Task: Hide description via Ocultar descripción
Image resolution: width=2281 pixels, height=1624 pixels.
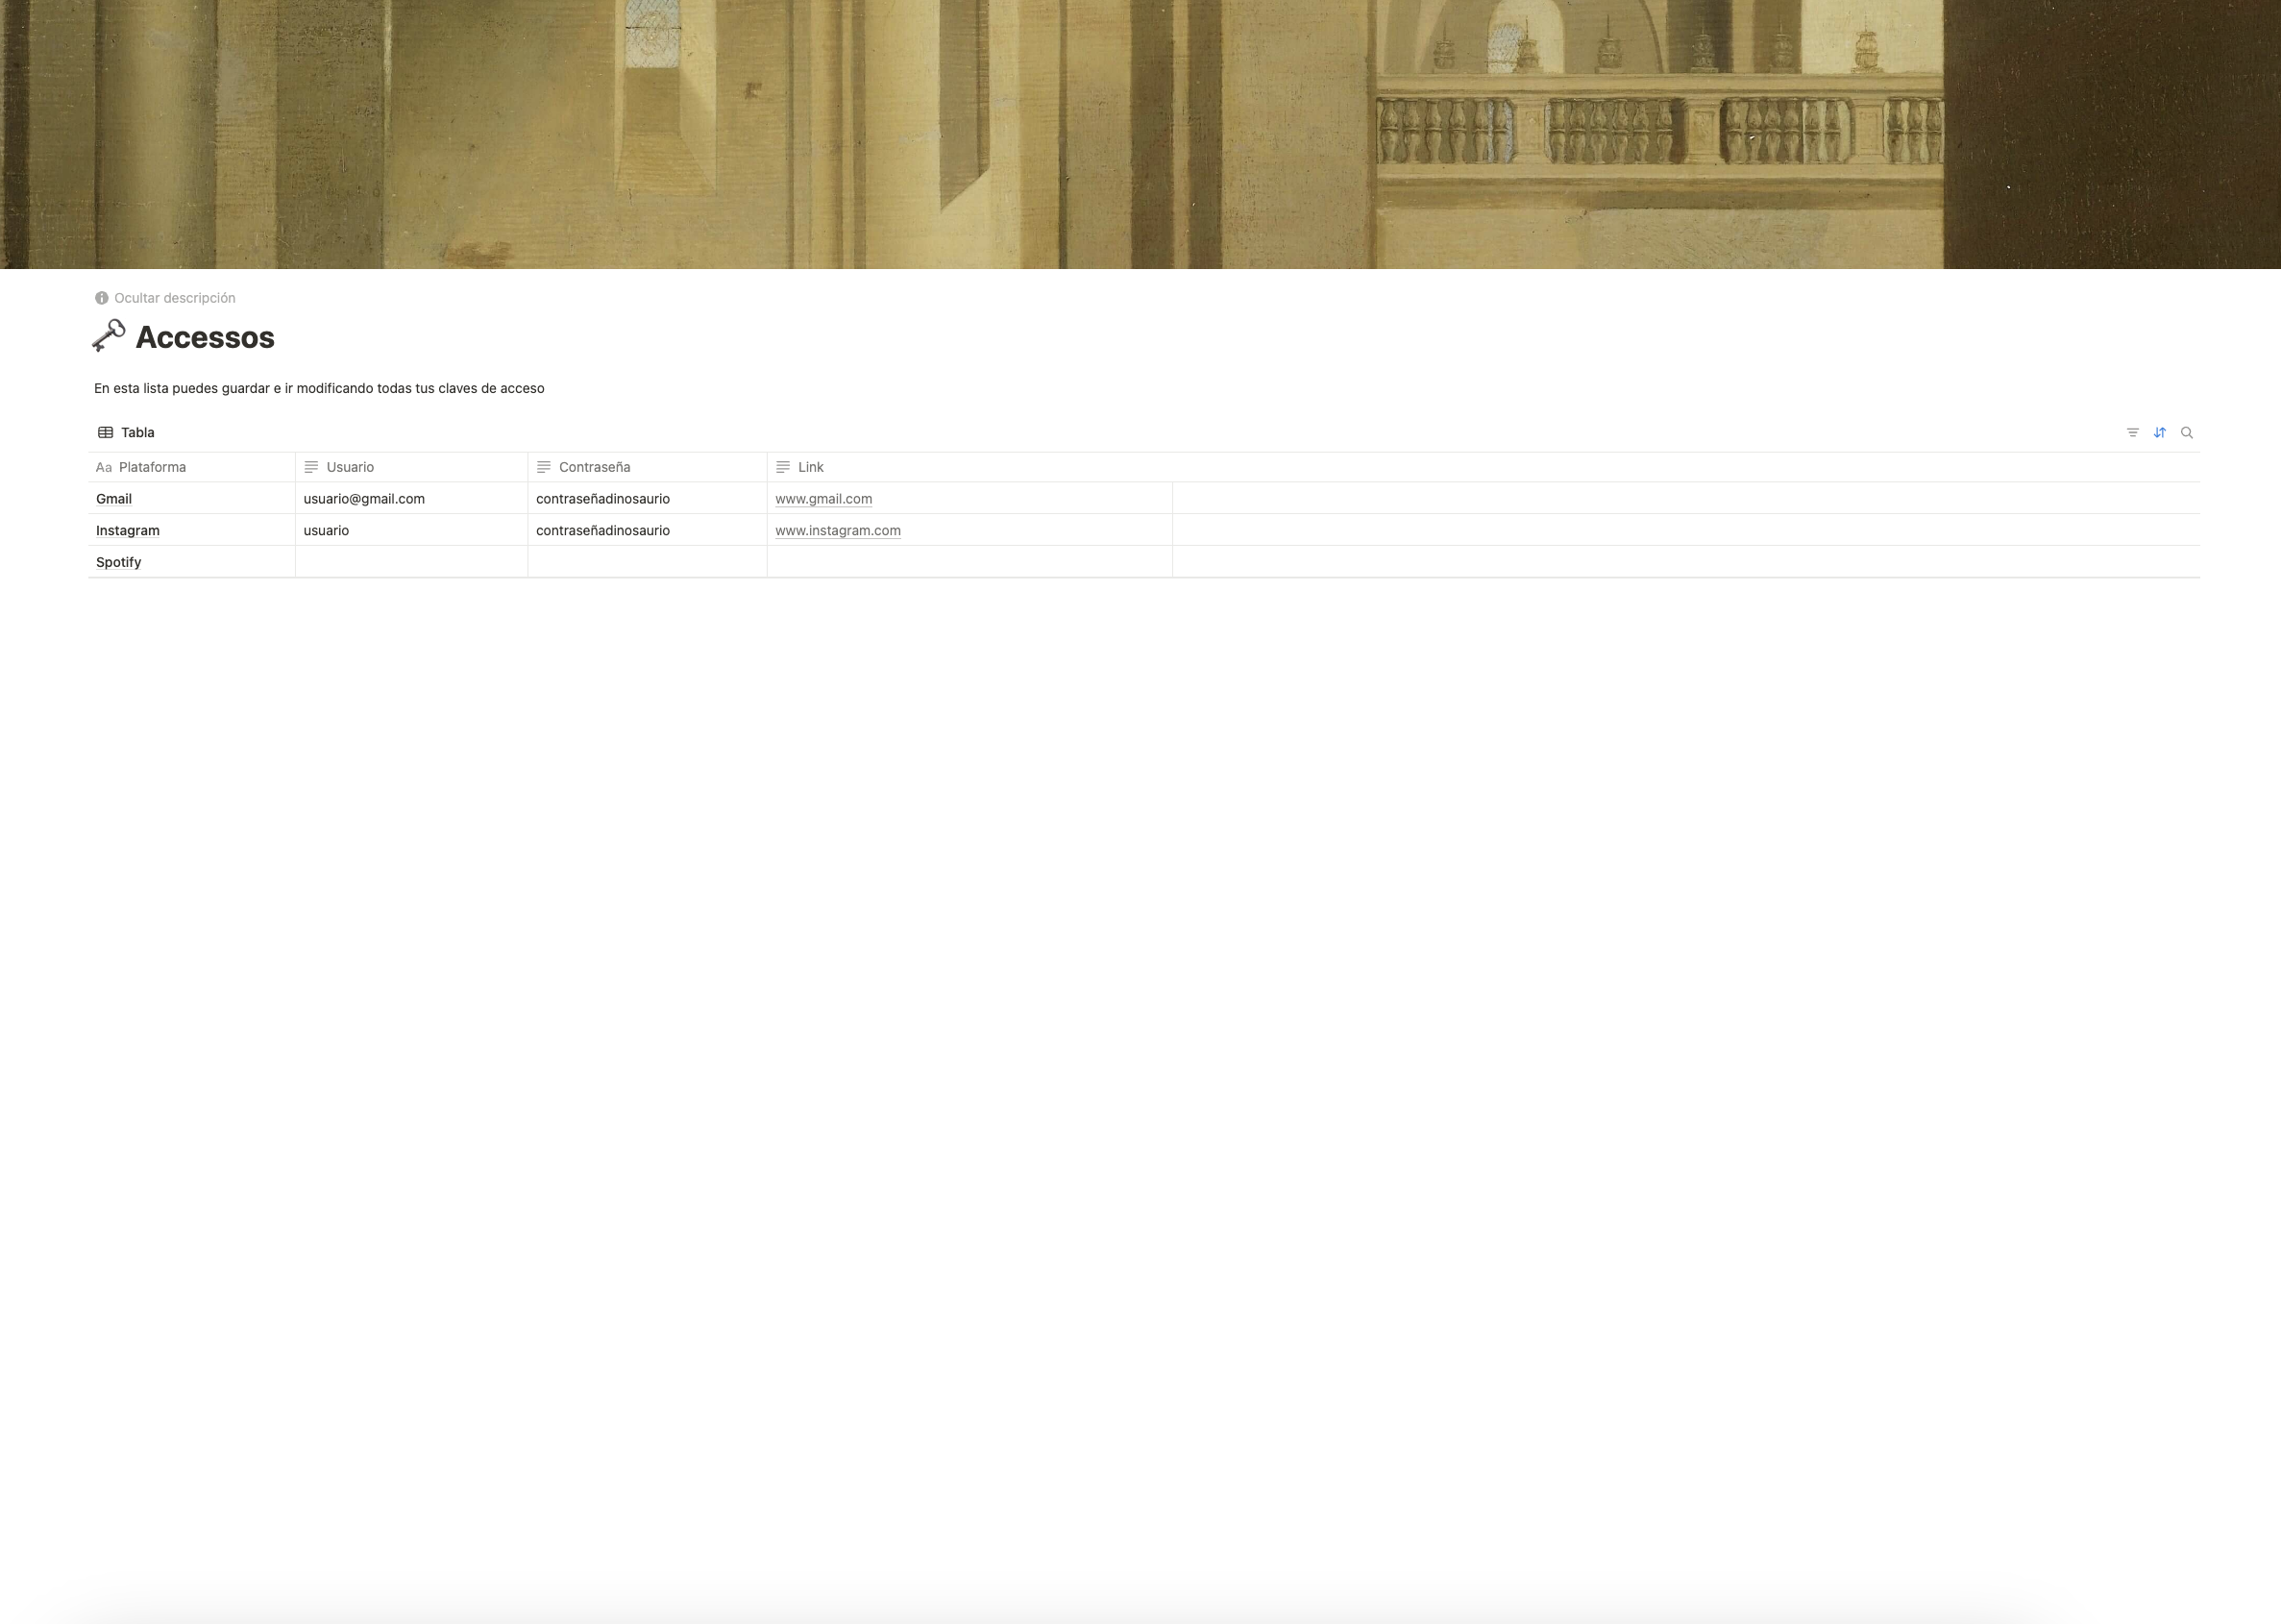Action: click(x=174, y=298)
